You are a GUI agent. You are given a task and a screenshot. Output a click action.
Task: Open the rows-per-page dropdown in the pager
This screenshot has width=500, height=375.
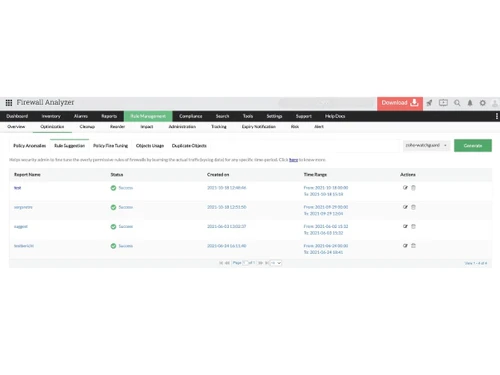pos(276,263)
